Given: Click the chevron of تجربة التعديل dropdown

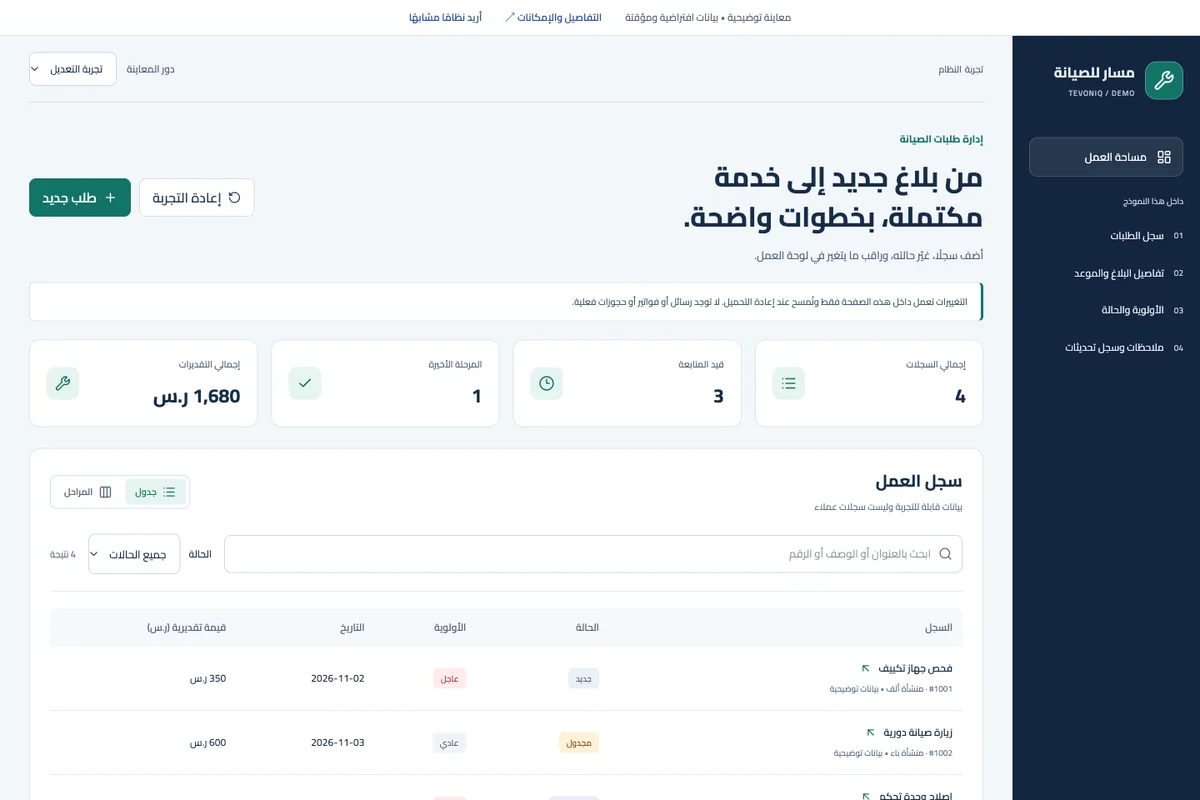Looking at the screenshot, I should point(36,69).
